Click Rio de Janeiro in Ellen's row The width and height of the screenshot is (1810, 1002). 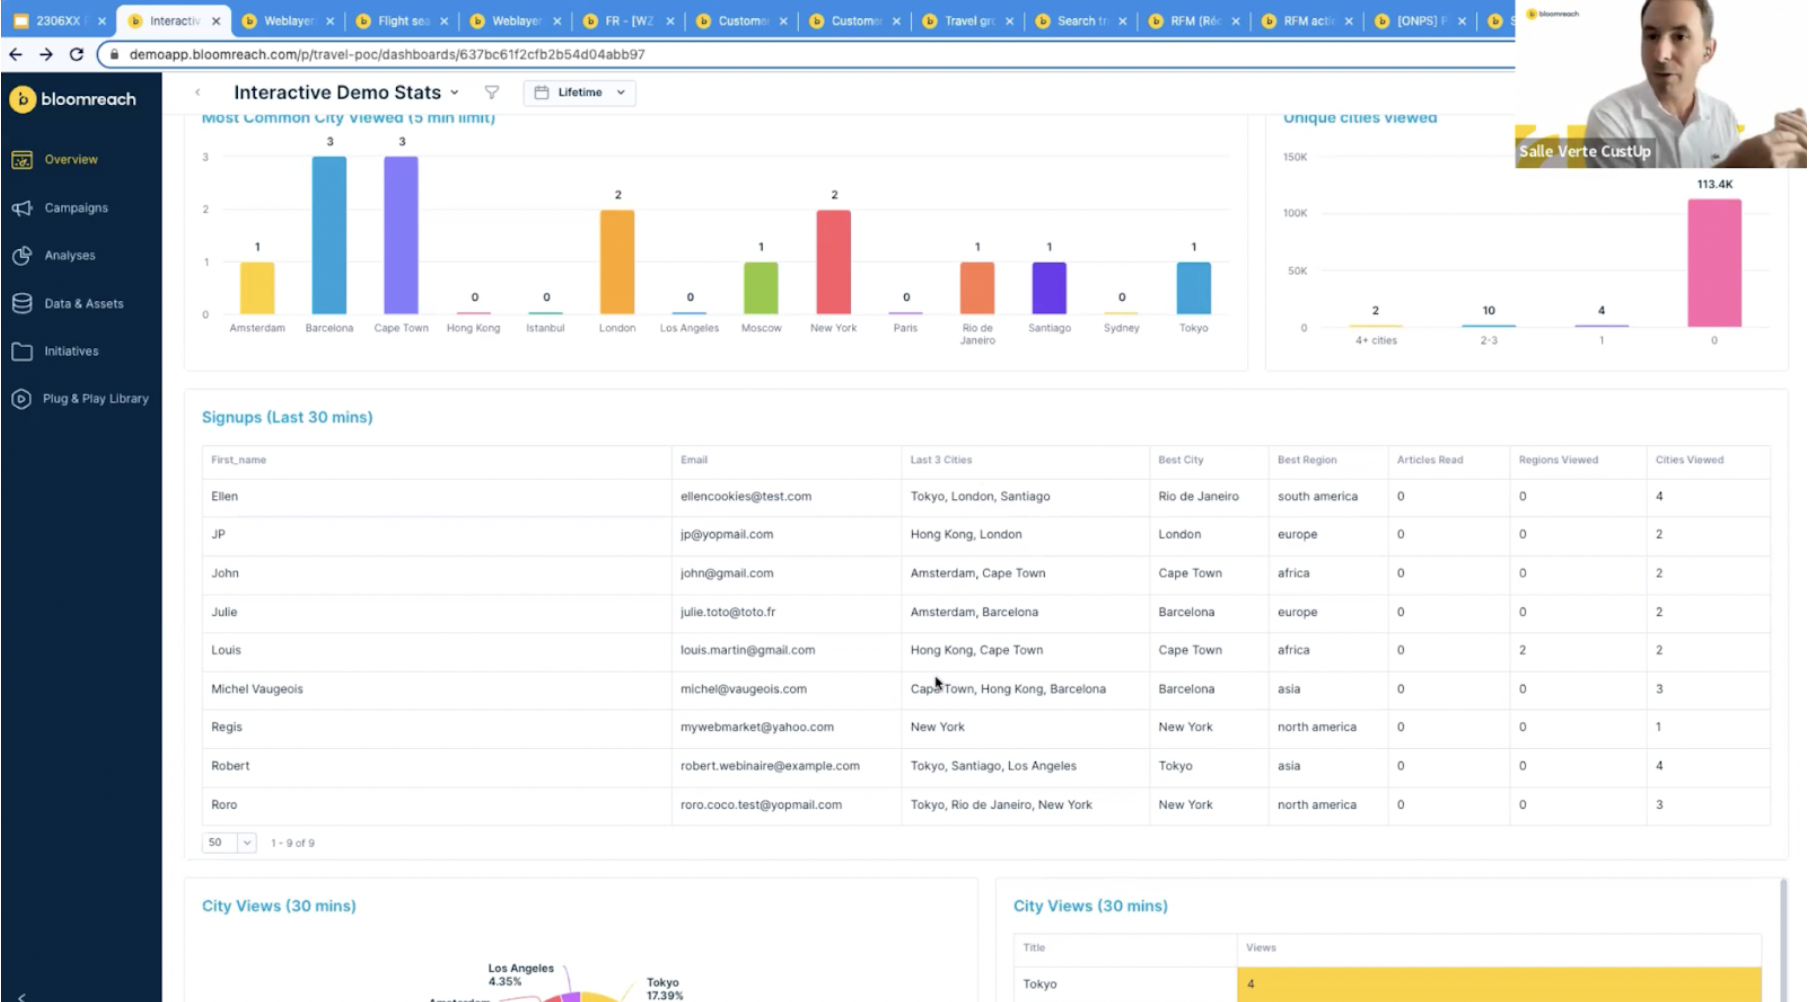1198,496
